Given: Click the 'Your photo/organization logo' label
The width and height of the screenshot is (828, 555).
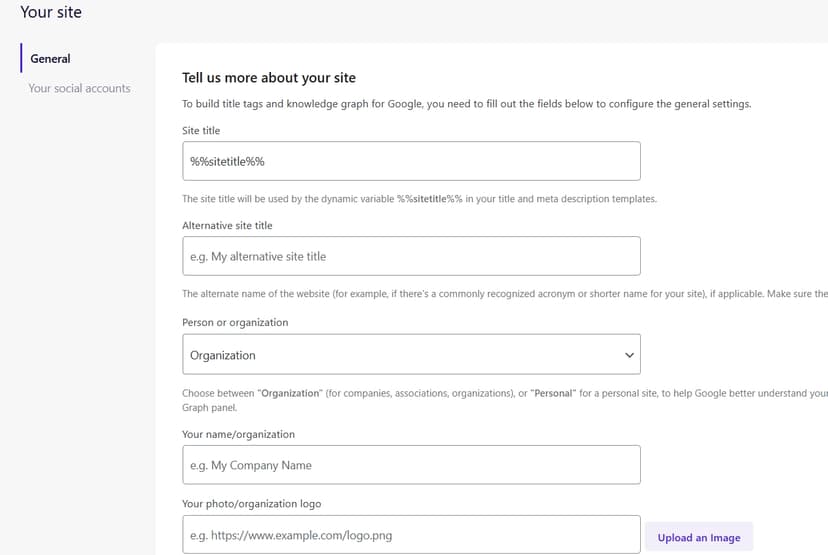Looking at the screenshot, I should [x=251, y=504].
